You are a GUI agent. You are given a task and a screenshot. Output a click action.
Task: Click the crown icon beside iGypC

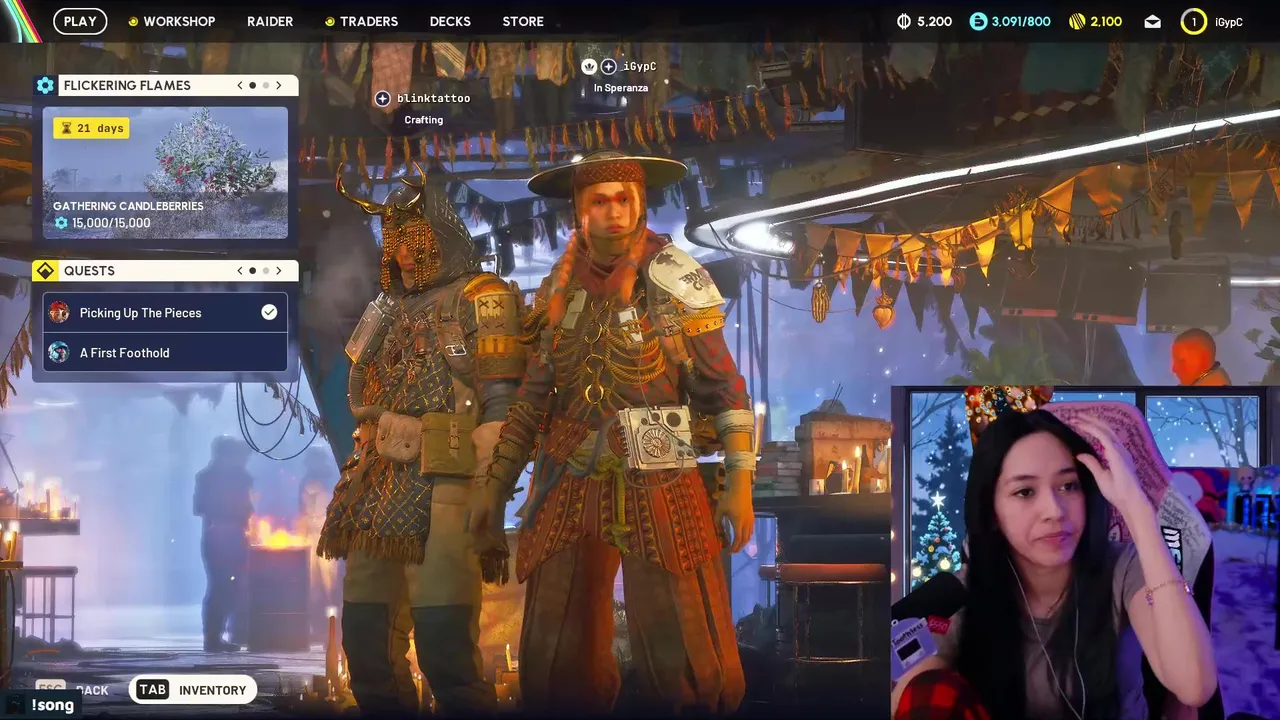coord(589,66)
